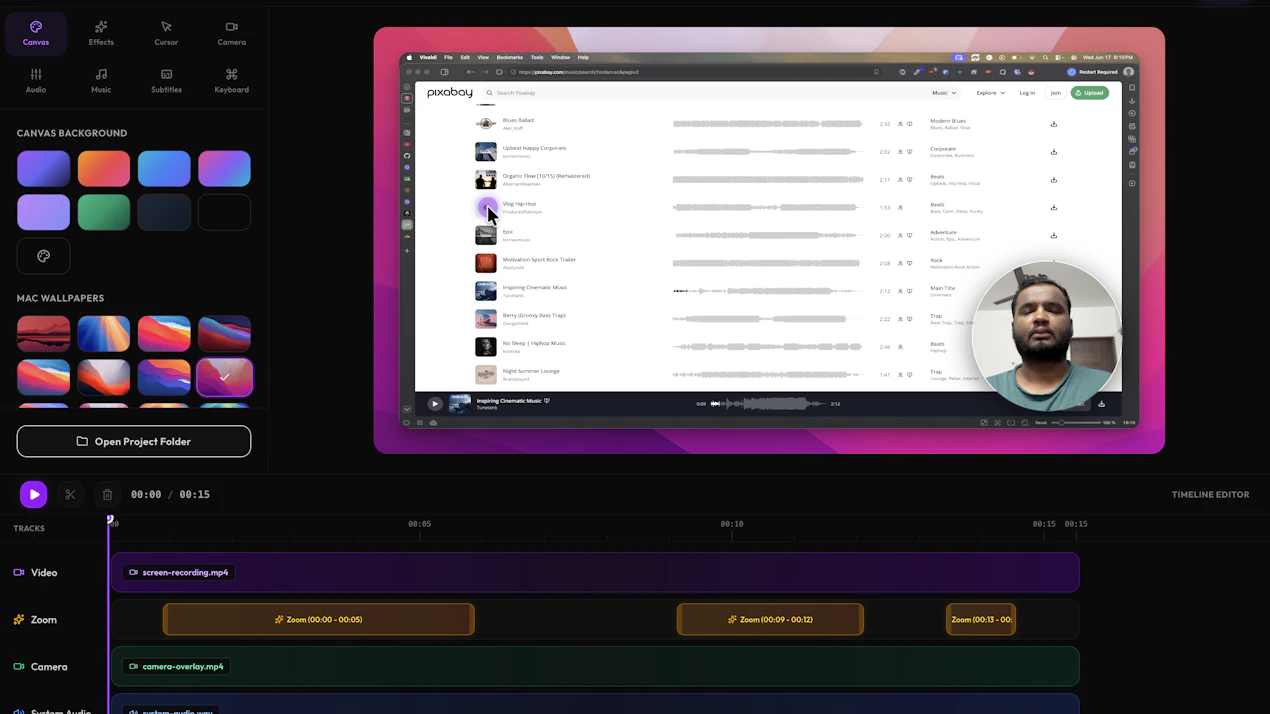Viewport: 1270px width, 714px height.
Task: Select the purple-blue gradient background swatch
Action: click(44, 169)
